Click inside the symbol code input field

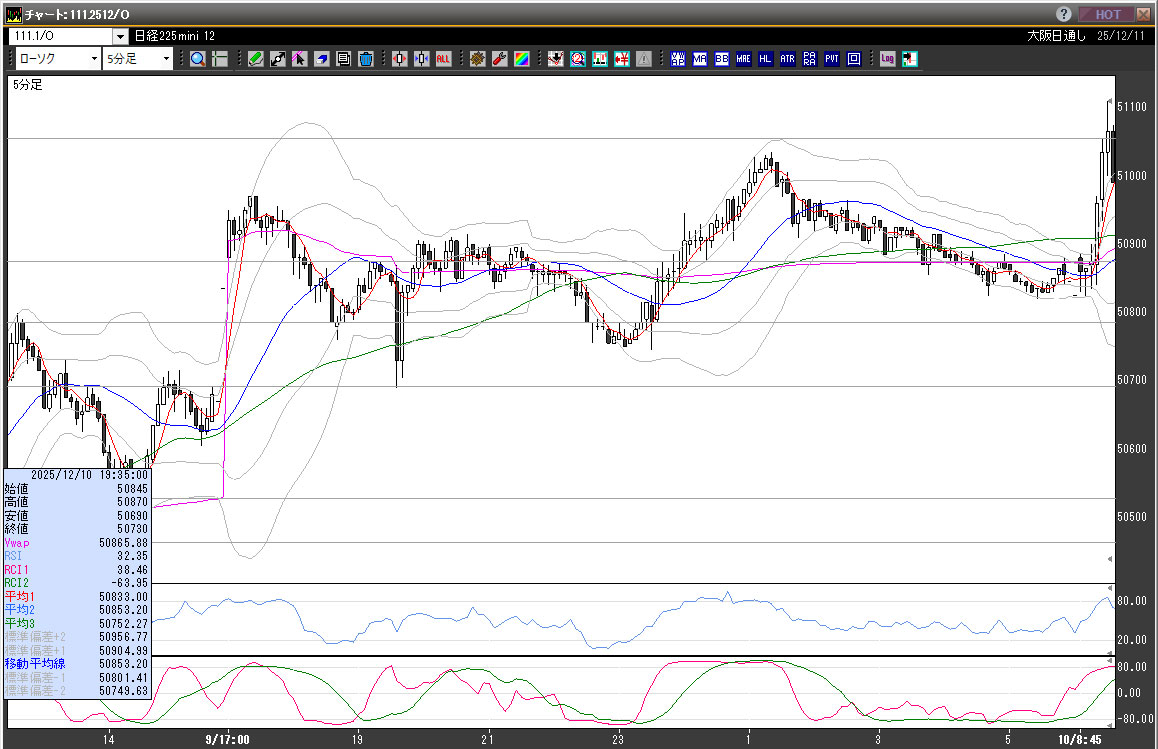[x=60, y=37]
